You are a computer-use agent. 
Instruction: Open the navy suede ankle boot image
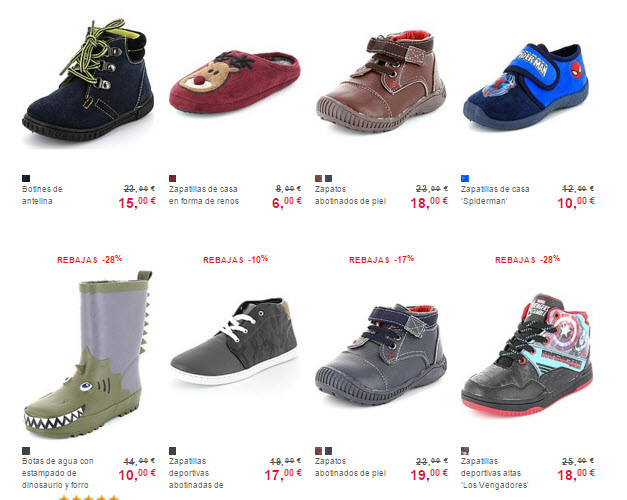coord(88,80)
